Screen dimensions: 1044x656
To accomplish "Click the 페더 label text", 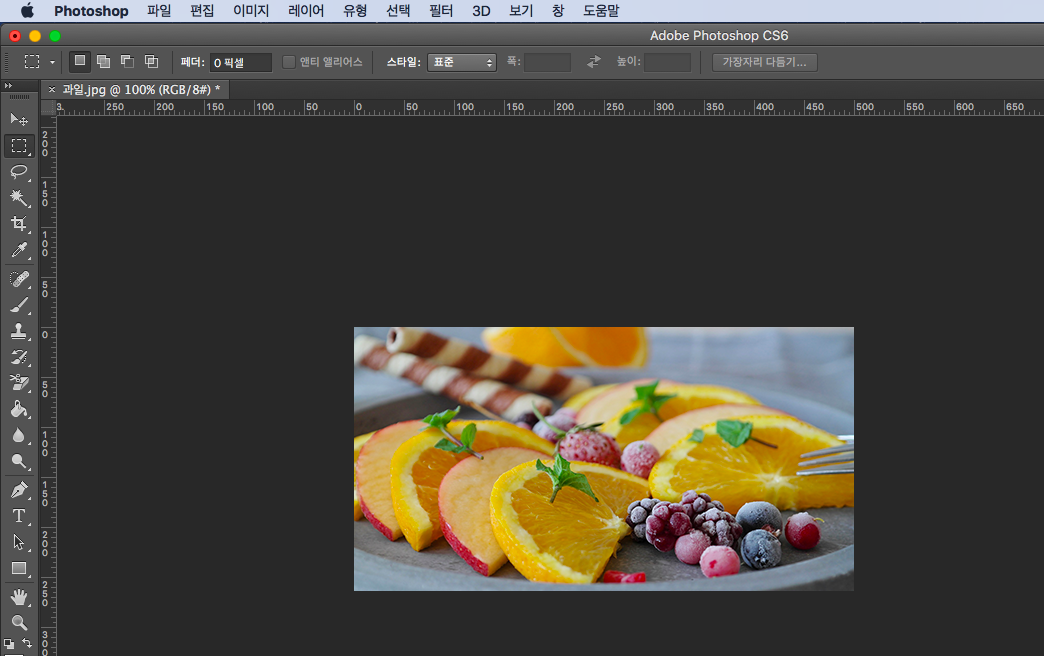I will (192, 62).
